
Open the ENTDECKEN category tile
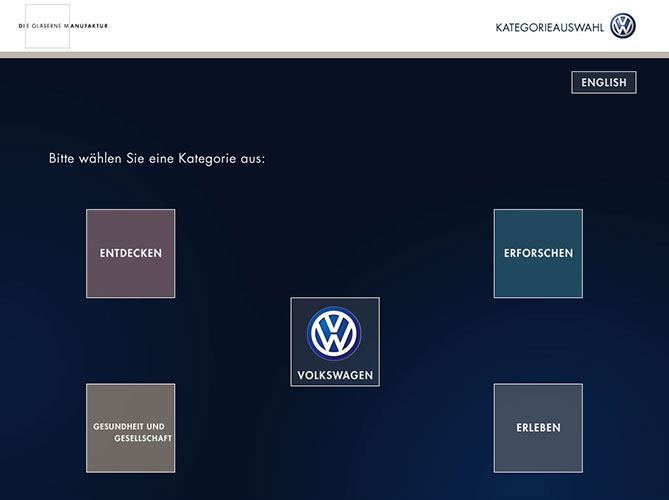[130, 253]
